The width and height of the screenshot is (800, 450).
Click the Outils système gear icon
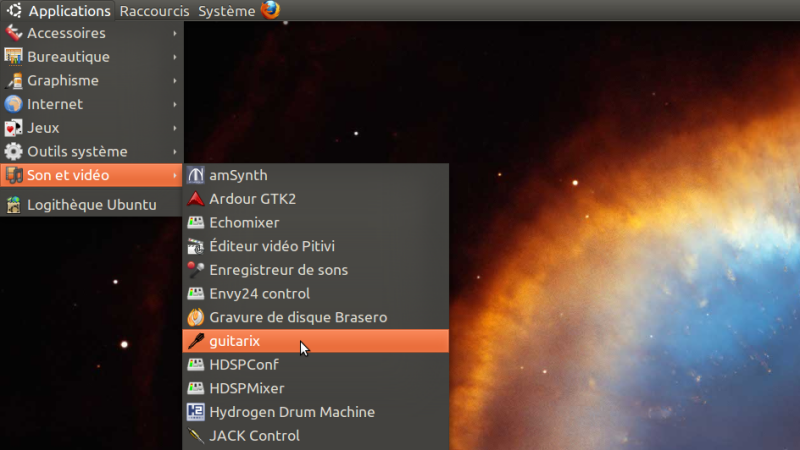(13, 152)
